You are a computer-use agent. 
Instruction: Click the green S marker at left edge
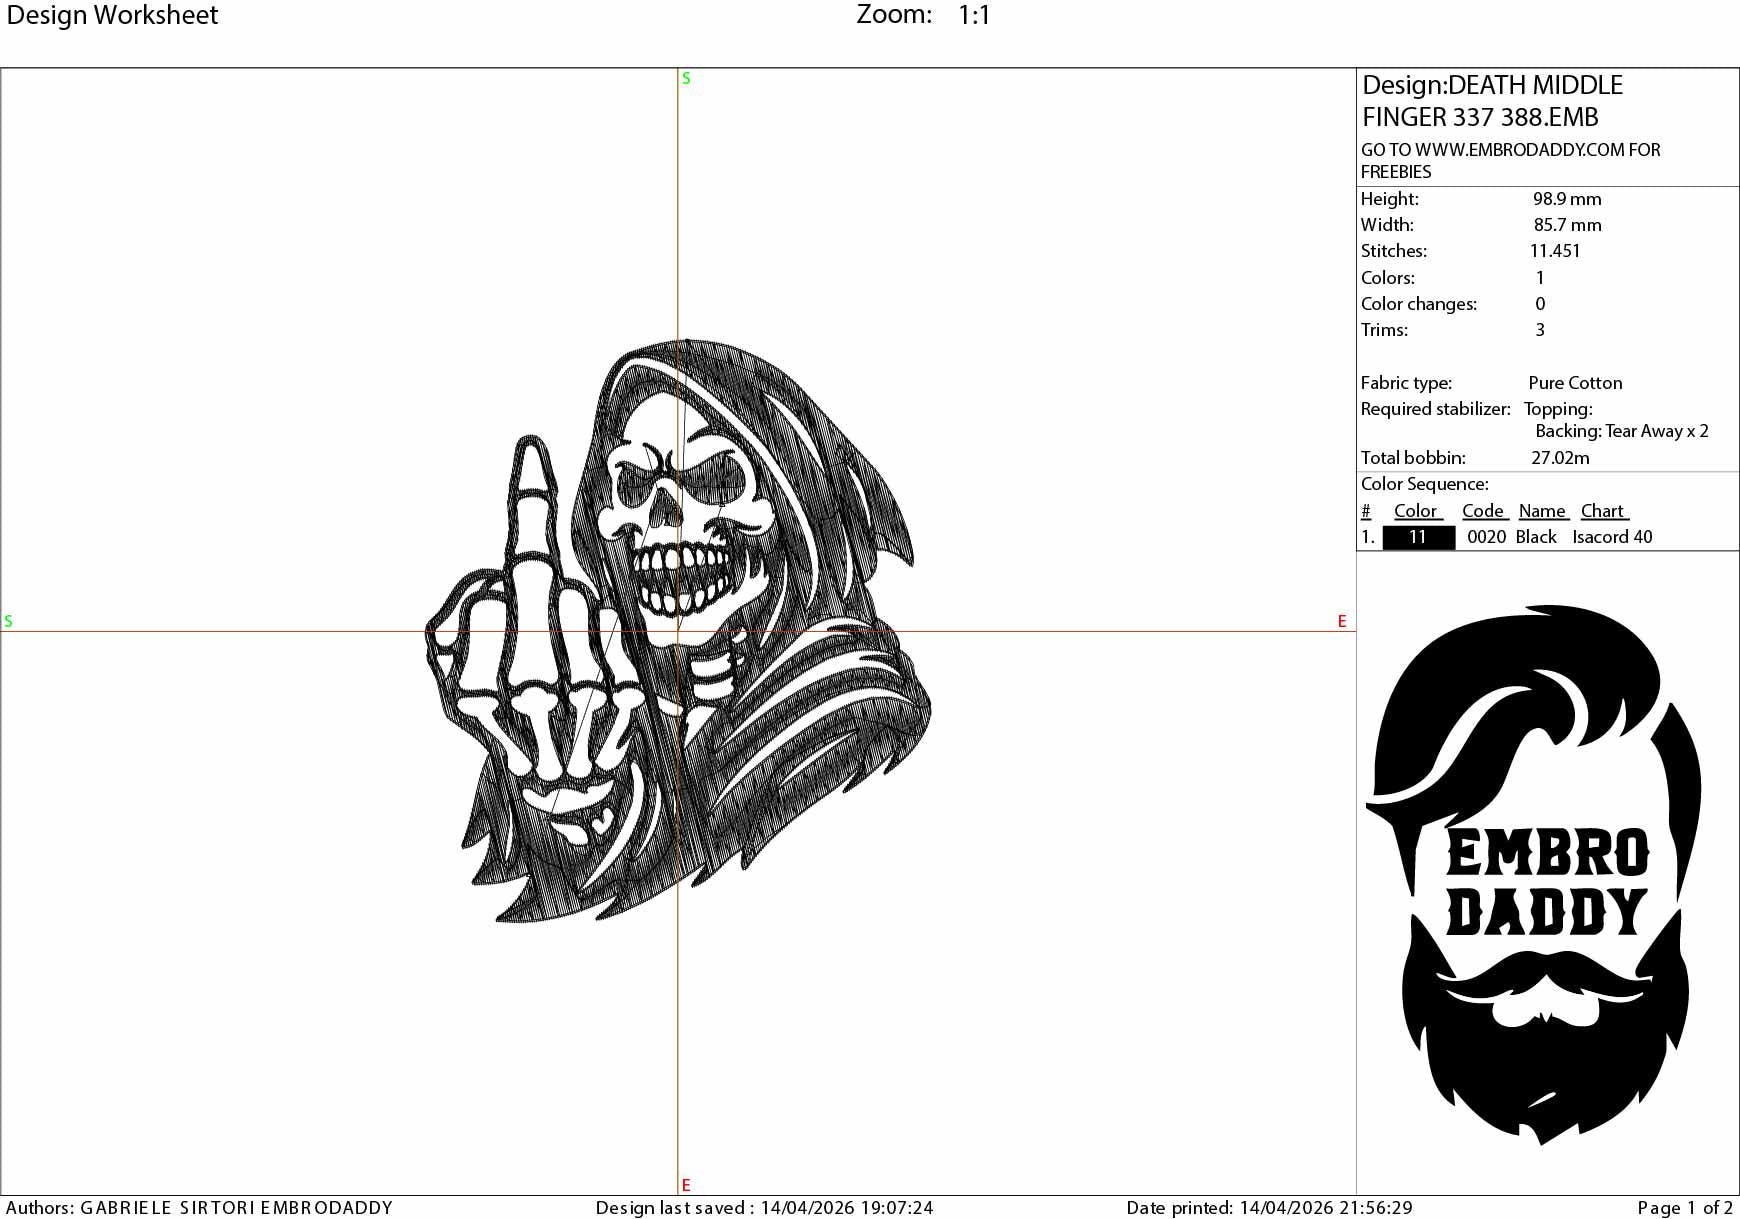(8, 621)
